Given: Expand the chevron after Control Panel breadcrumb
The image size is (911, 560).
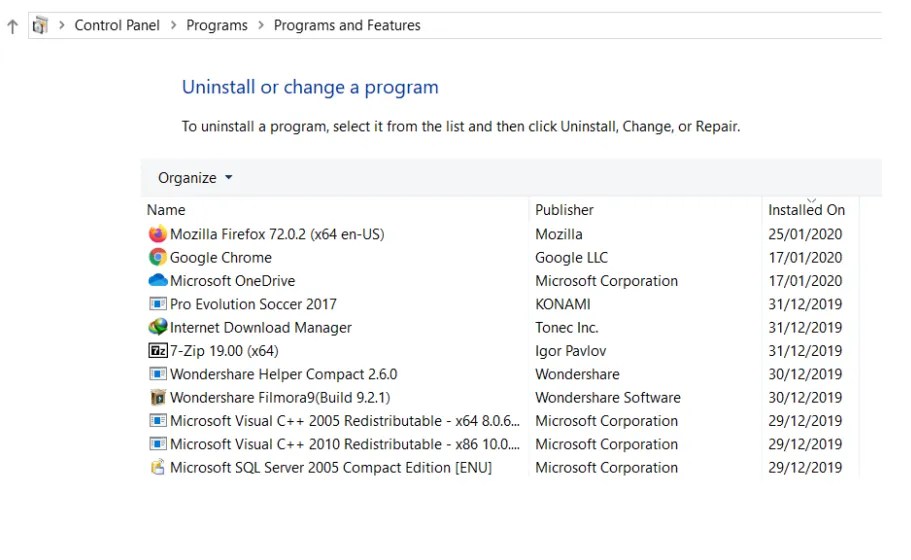Looking at the screenshot, I should 173,26.
